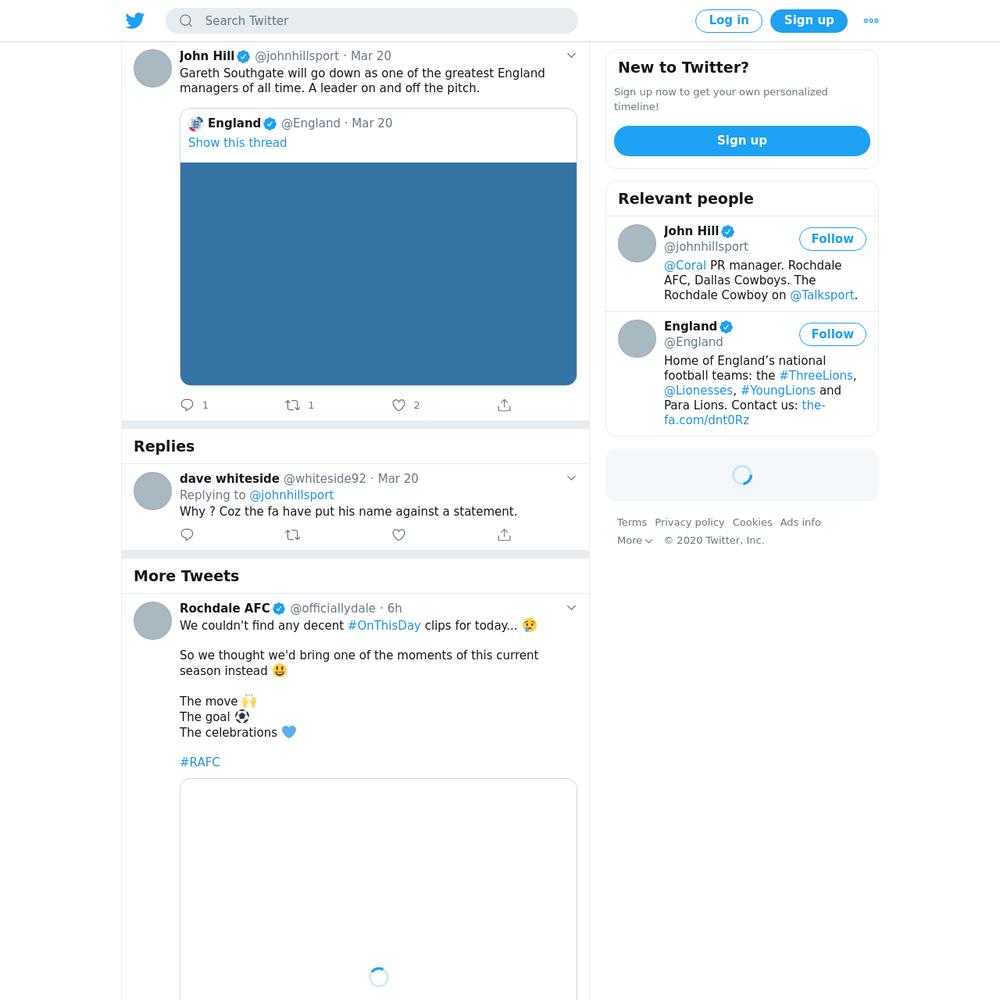Open Show this thread link
This screenshot has width=1000, height=1000.
(237, 142)
